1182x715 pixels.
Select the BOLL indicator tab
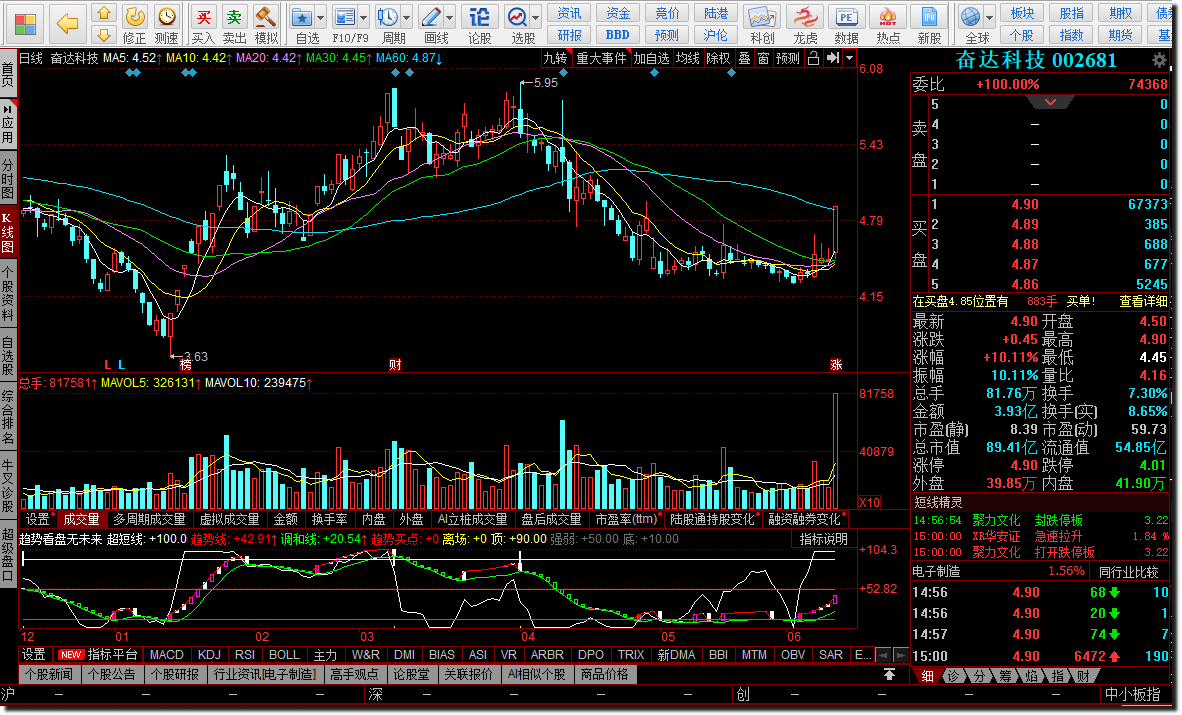click(x=284, y=655)
